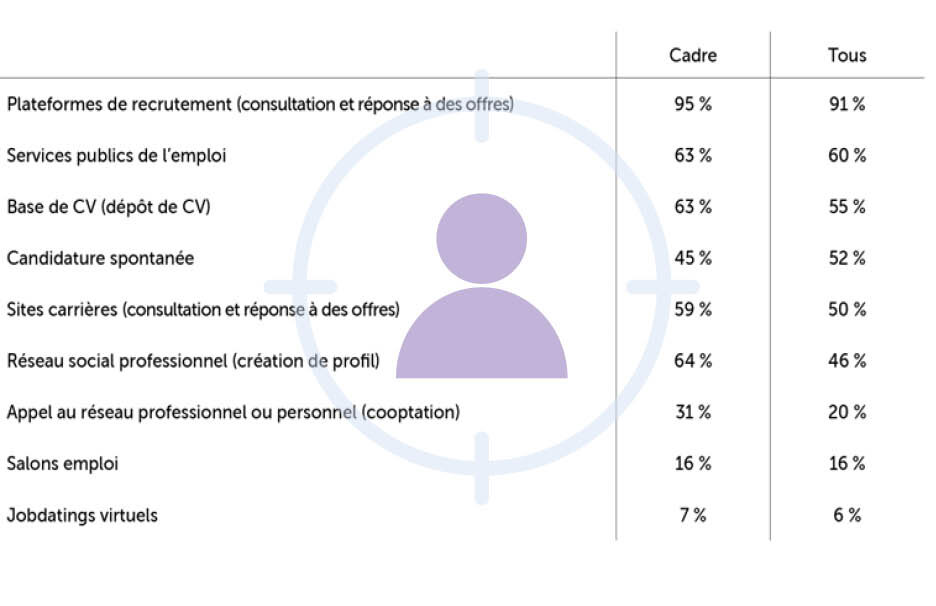Select the Appel au réseau professionnel label
This screenshot has height=606, width=936.
pyautogui.click(x=233, y=412)
